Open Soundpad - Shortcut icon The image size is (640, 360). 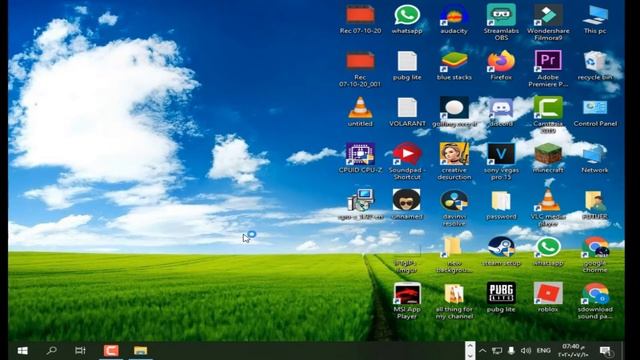pos(407,161)
